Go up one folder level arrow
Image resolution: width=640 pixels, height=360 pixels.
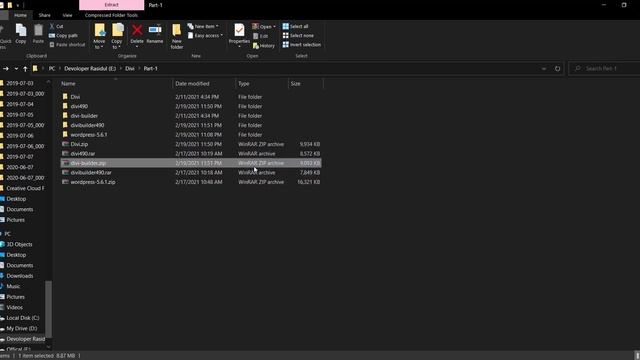[x=25, y=69]
